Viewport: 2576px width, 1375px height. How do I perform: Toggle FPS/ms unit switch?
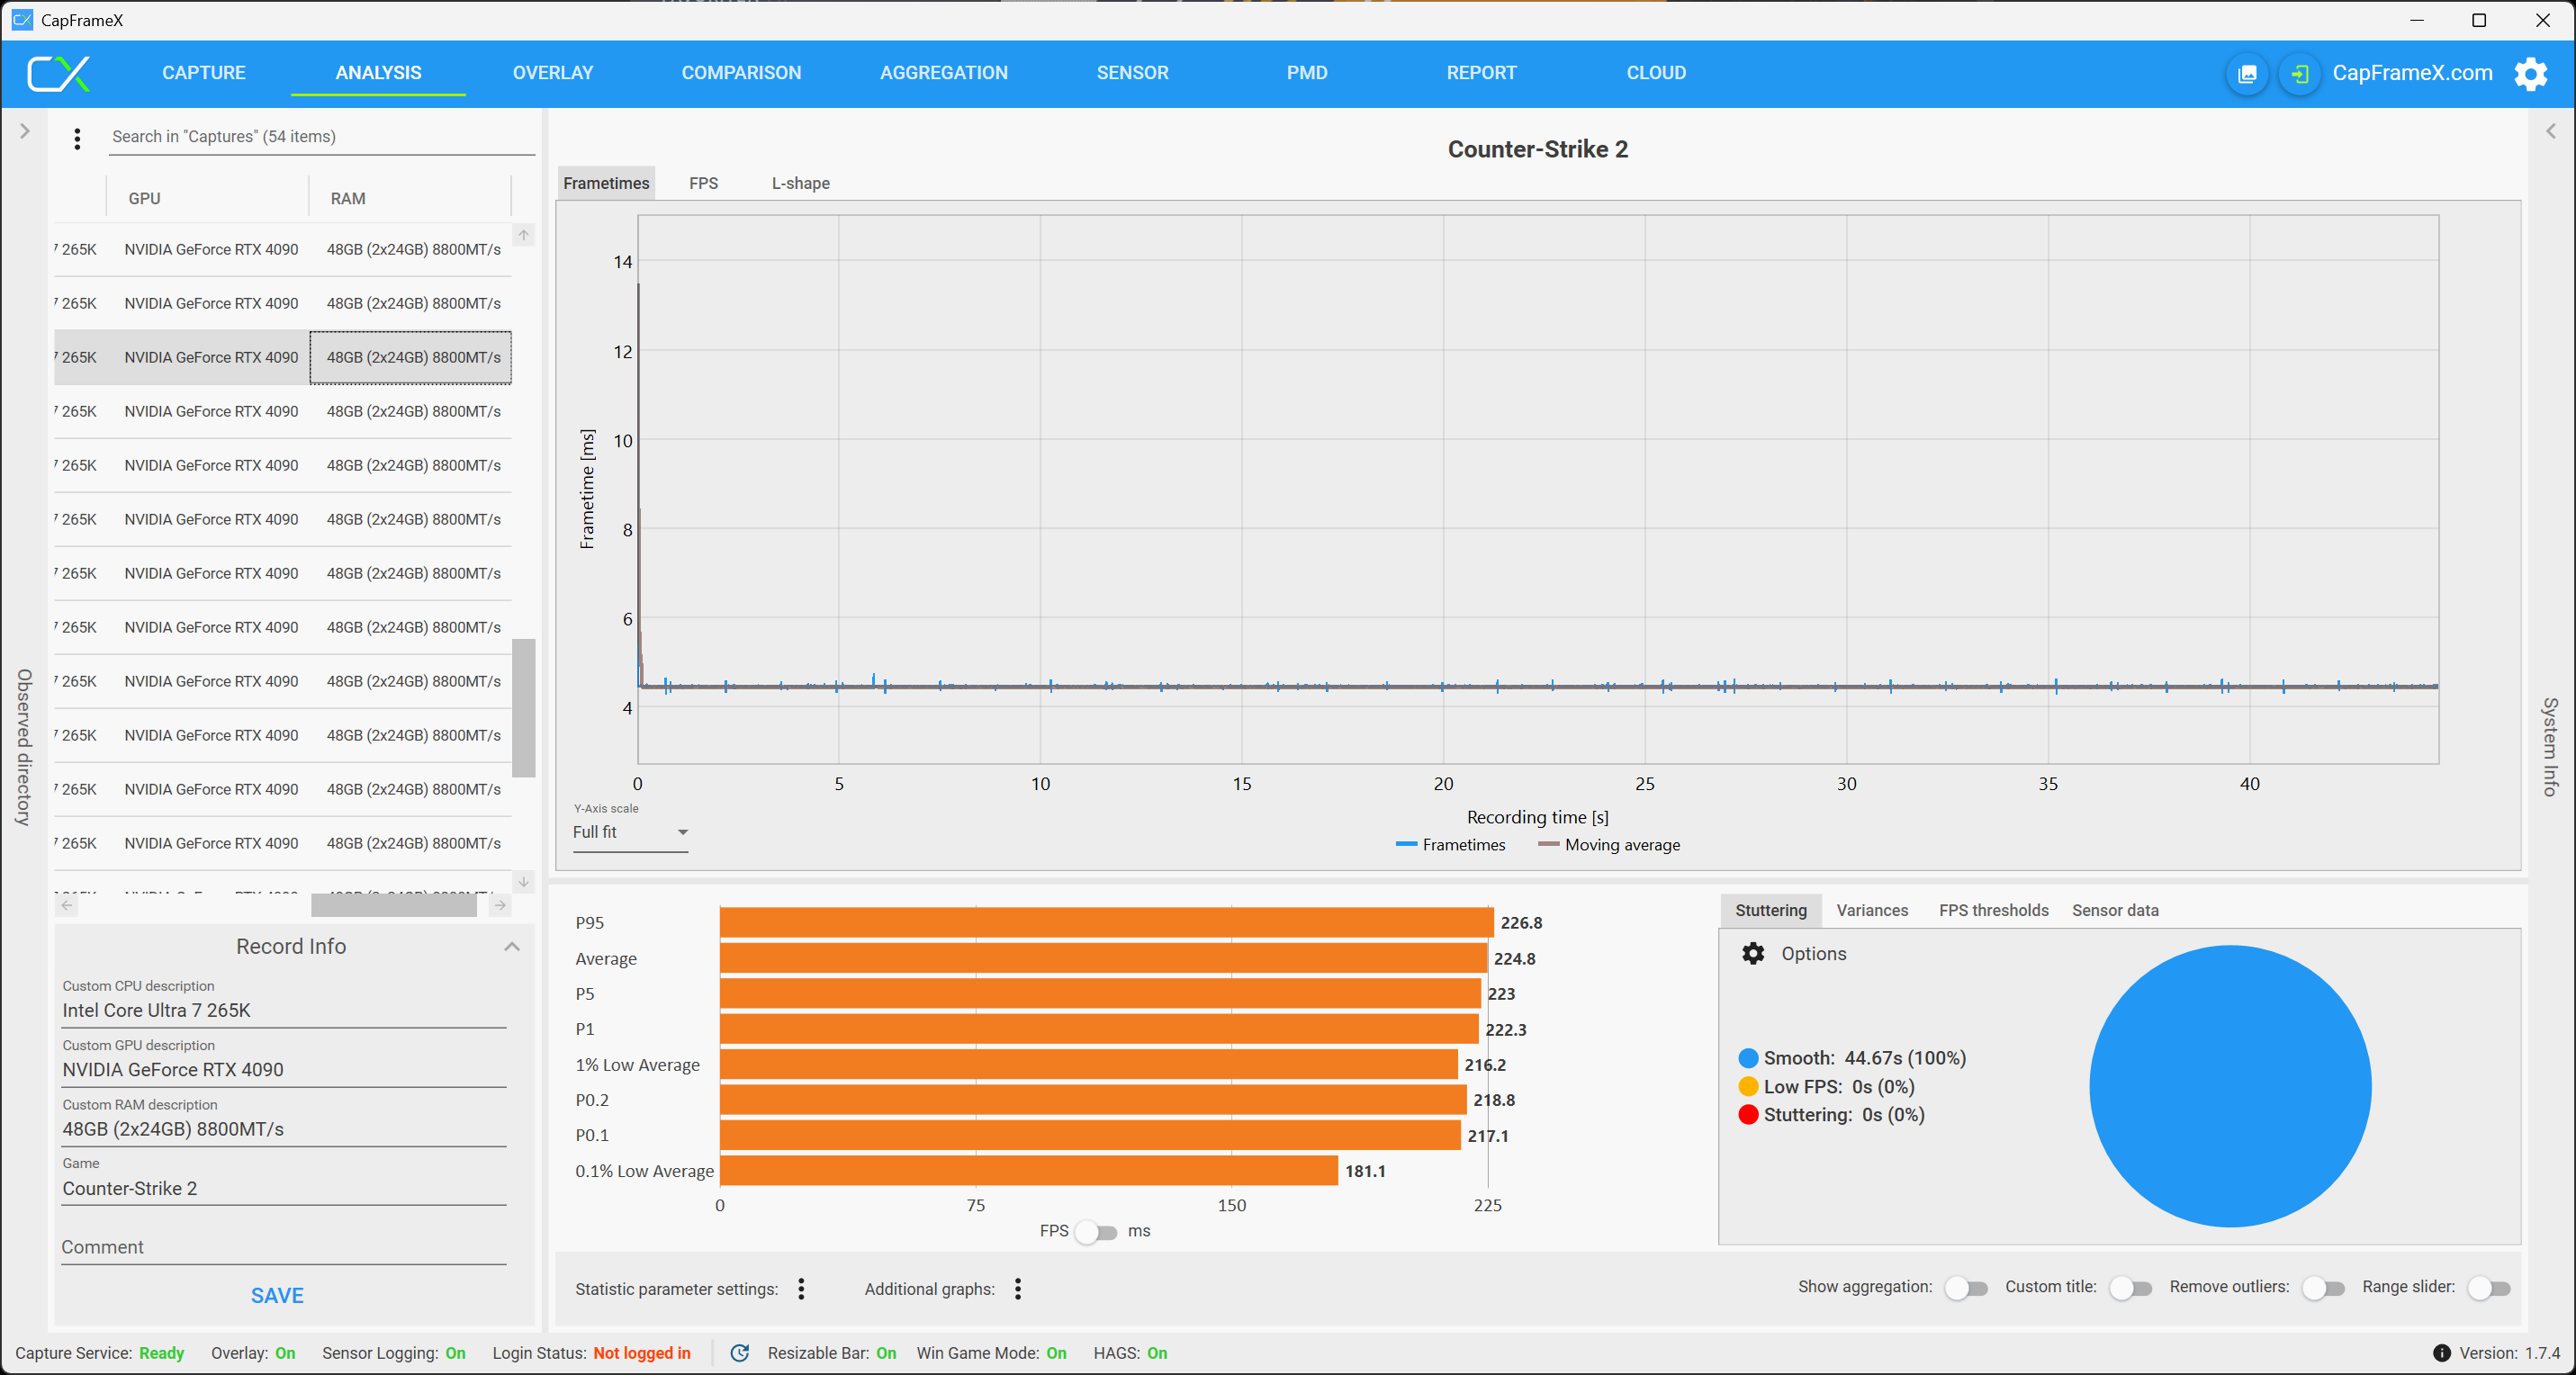click(x=1096, y=1231)
